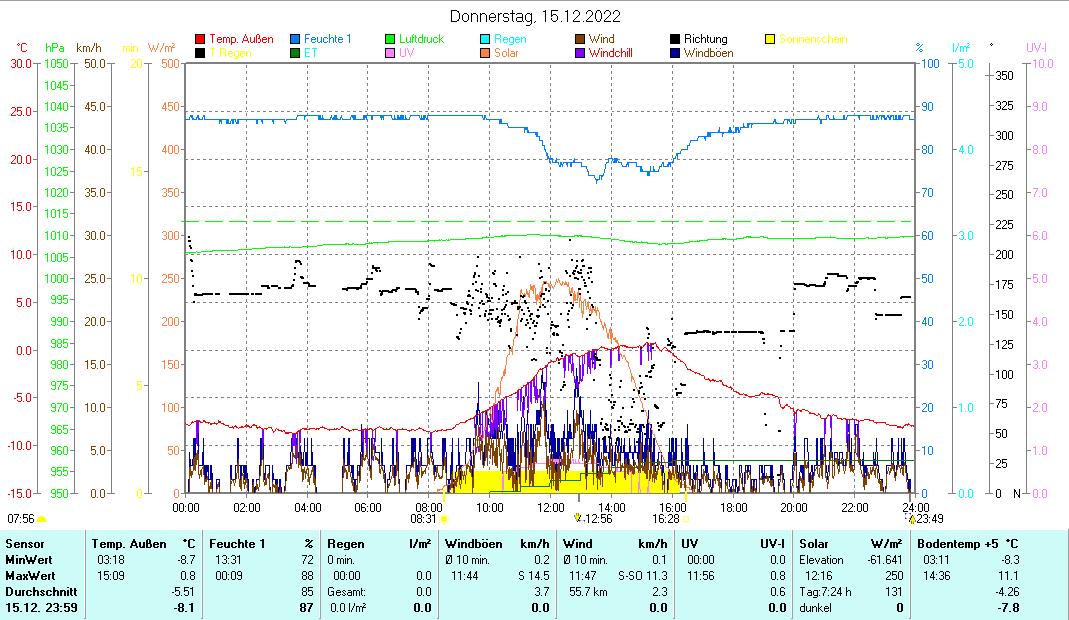The image size is (1069, 620).
Task: Click the sunrise marker next to 08:31
Action: pos(444,519)
